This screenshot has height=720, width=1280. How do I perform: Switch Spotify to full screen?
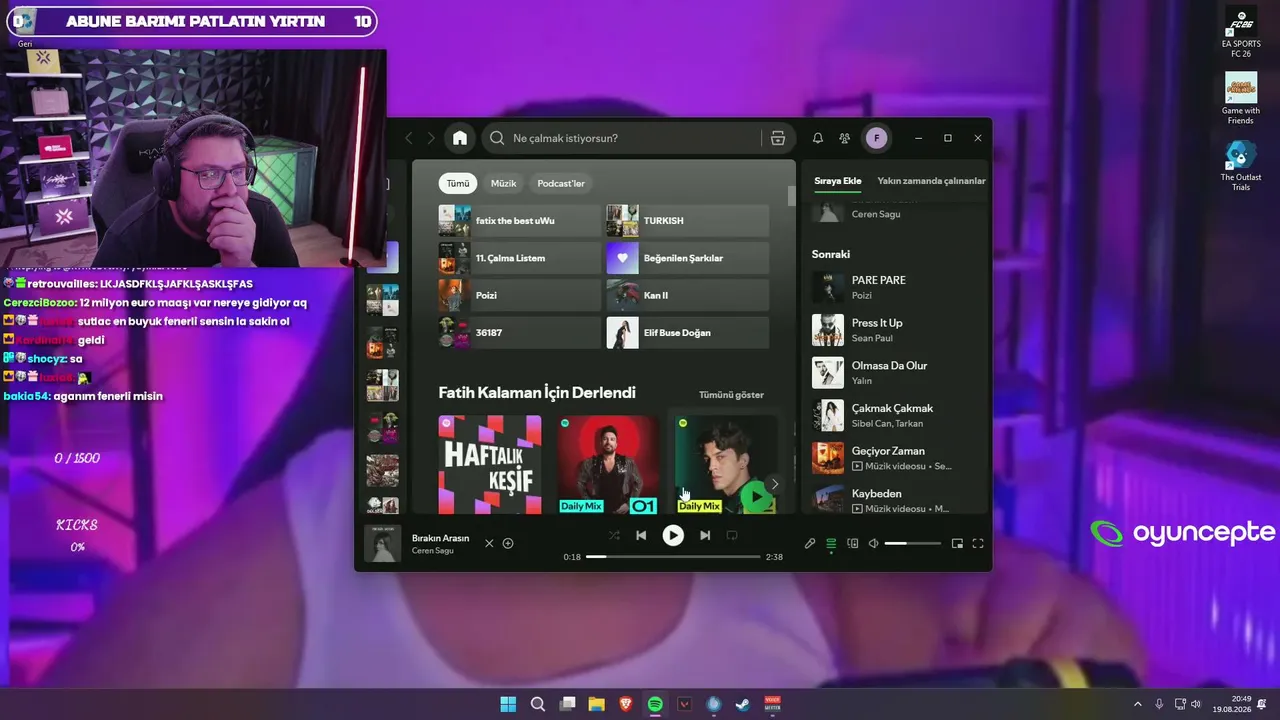pyautogui.click(x=978, y=543)
